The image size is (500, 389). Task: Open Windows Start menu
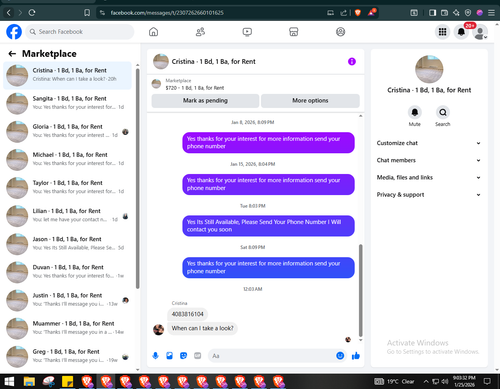pyautogui.click(x=9, y=381)
